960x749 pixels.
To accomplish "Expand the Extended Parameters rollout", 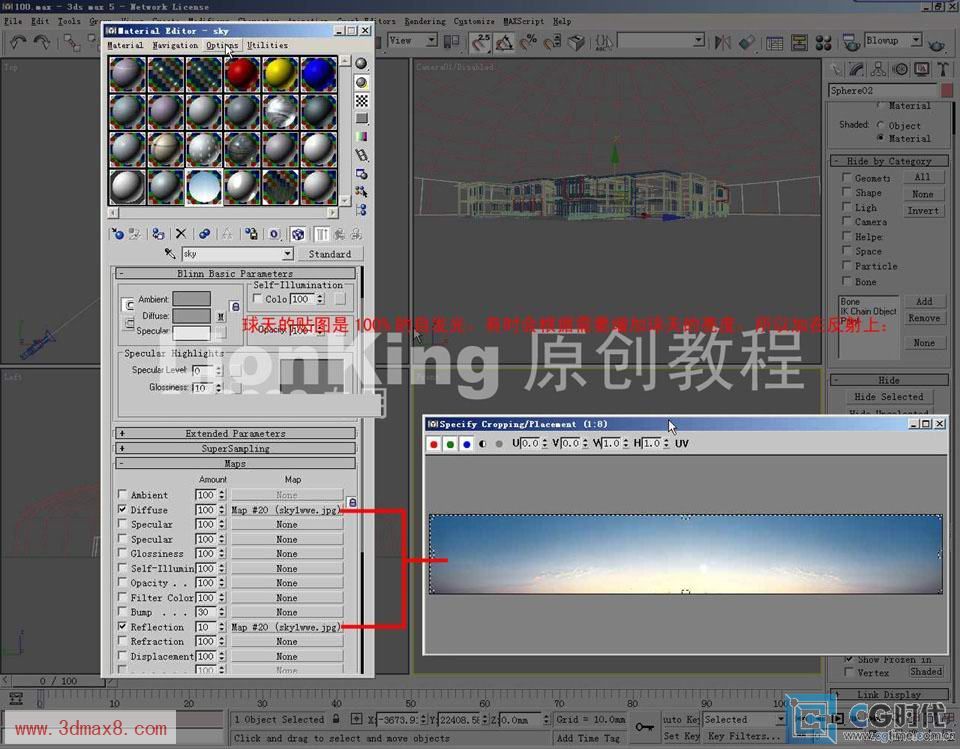I will [x=235, y=433].
